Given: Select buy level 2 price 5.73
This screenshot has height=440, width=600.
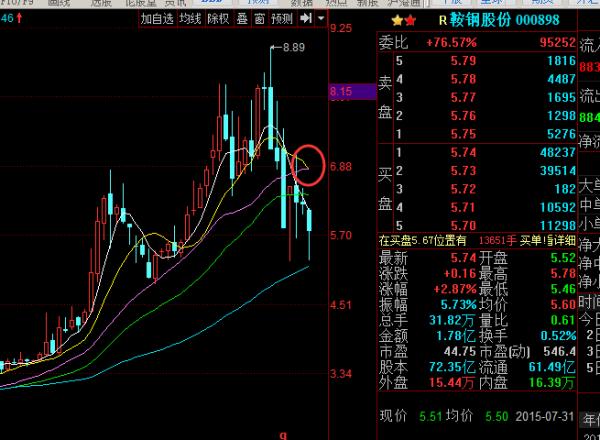Looking at the screenshot, I should click(463, 171).
